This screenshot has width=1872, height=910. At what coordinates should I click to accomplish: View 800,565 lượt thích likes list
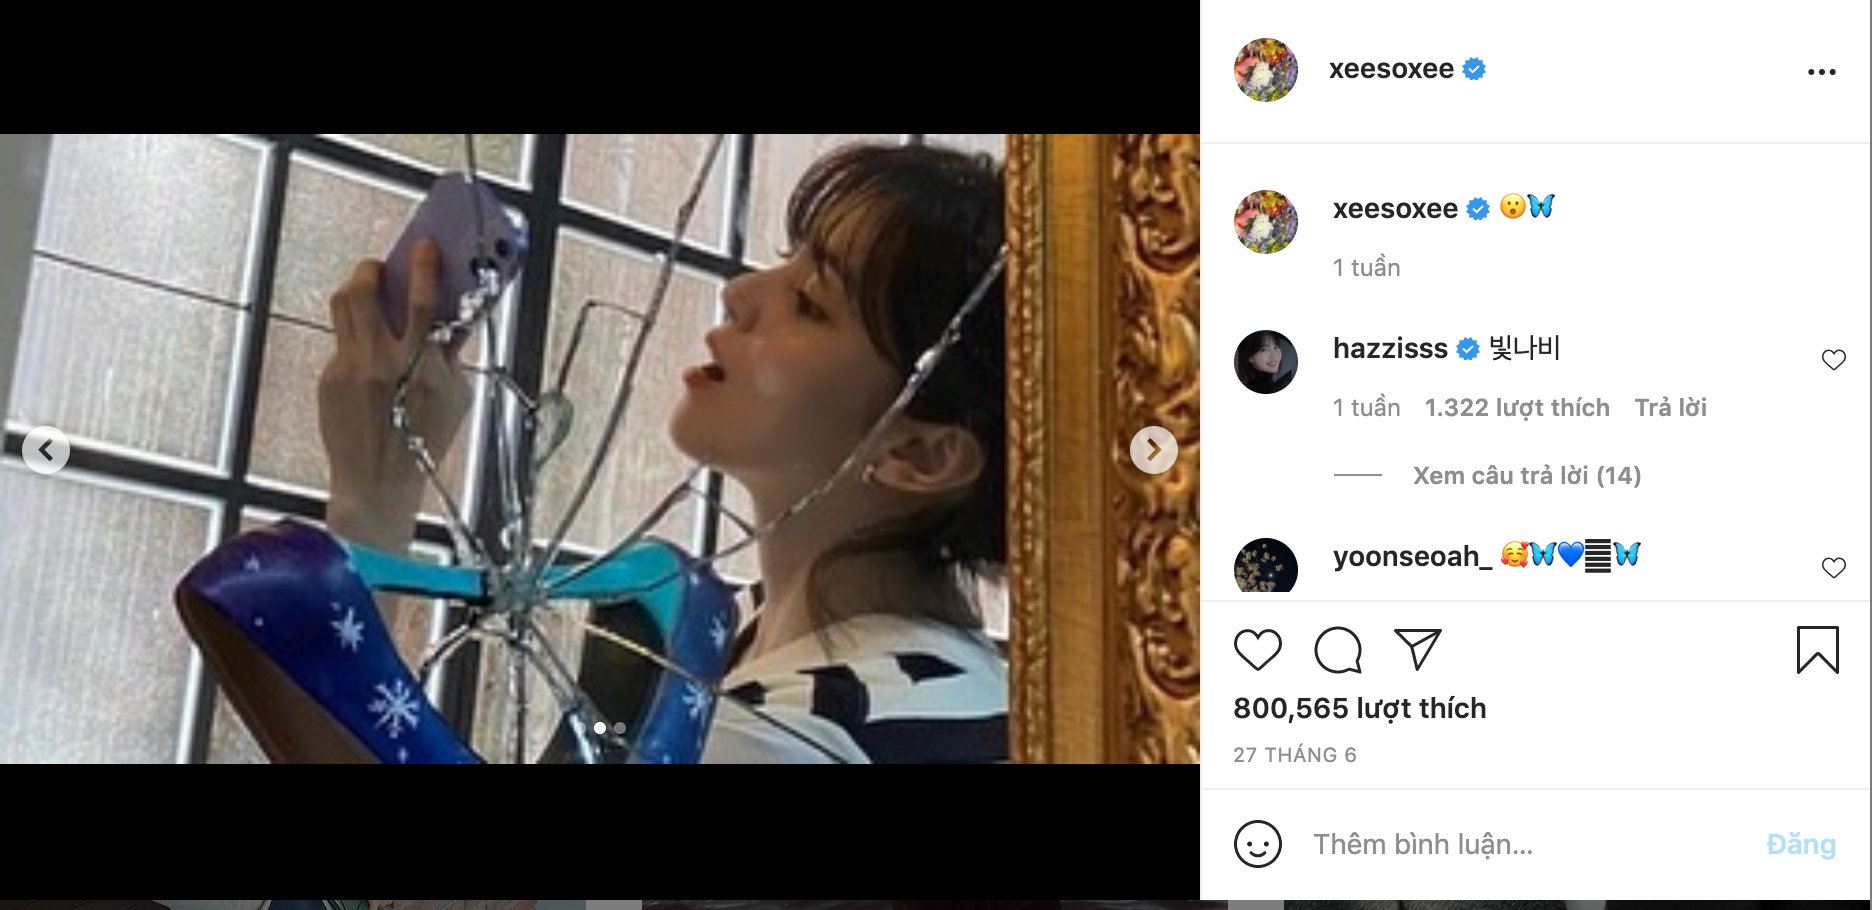(1360, 708)
